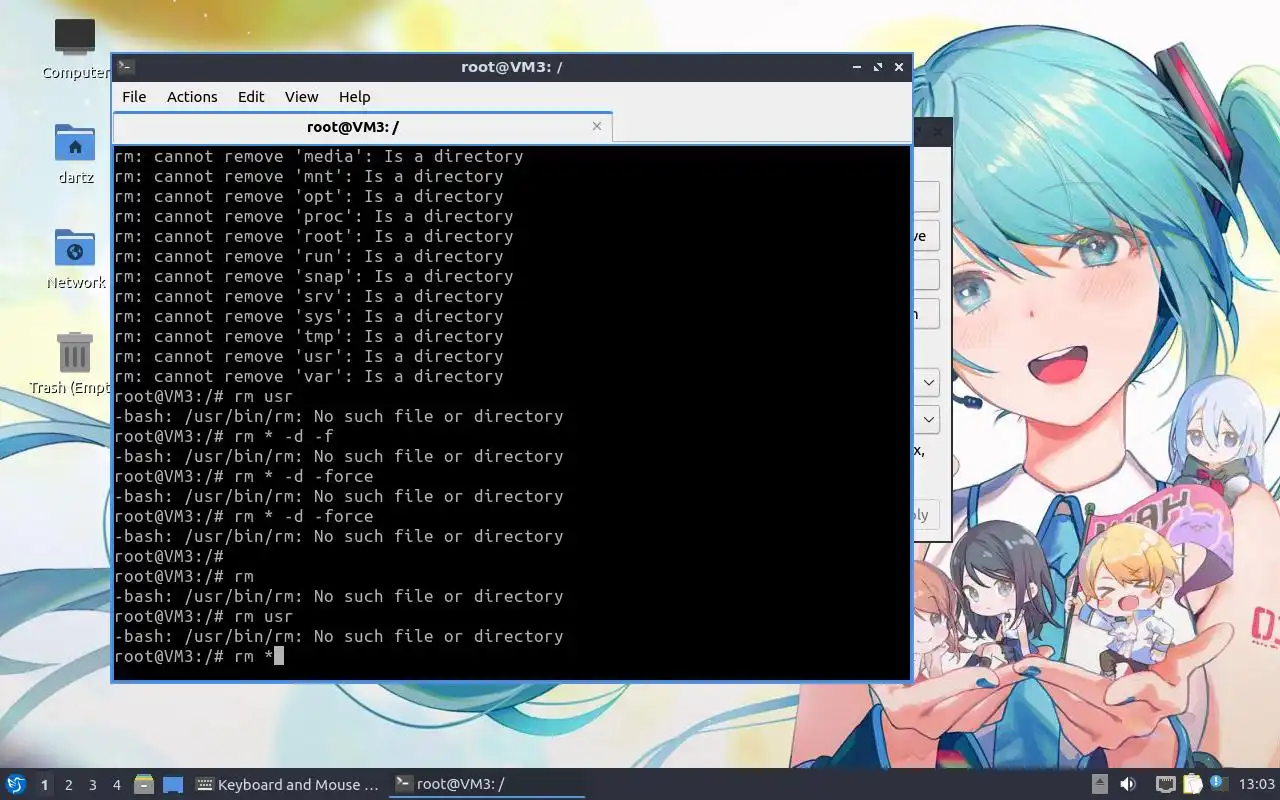Click the 13:03 clock in the panel

point(1257,784)
